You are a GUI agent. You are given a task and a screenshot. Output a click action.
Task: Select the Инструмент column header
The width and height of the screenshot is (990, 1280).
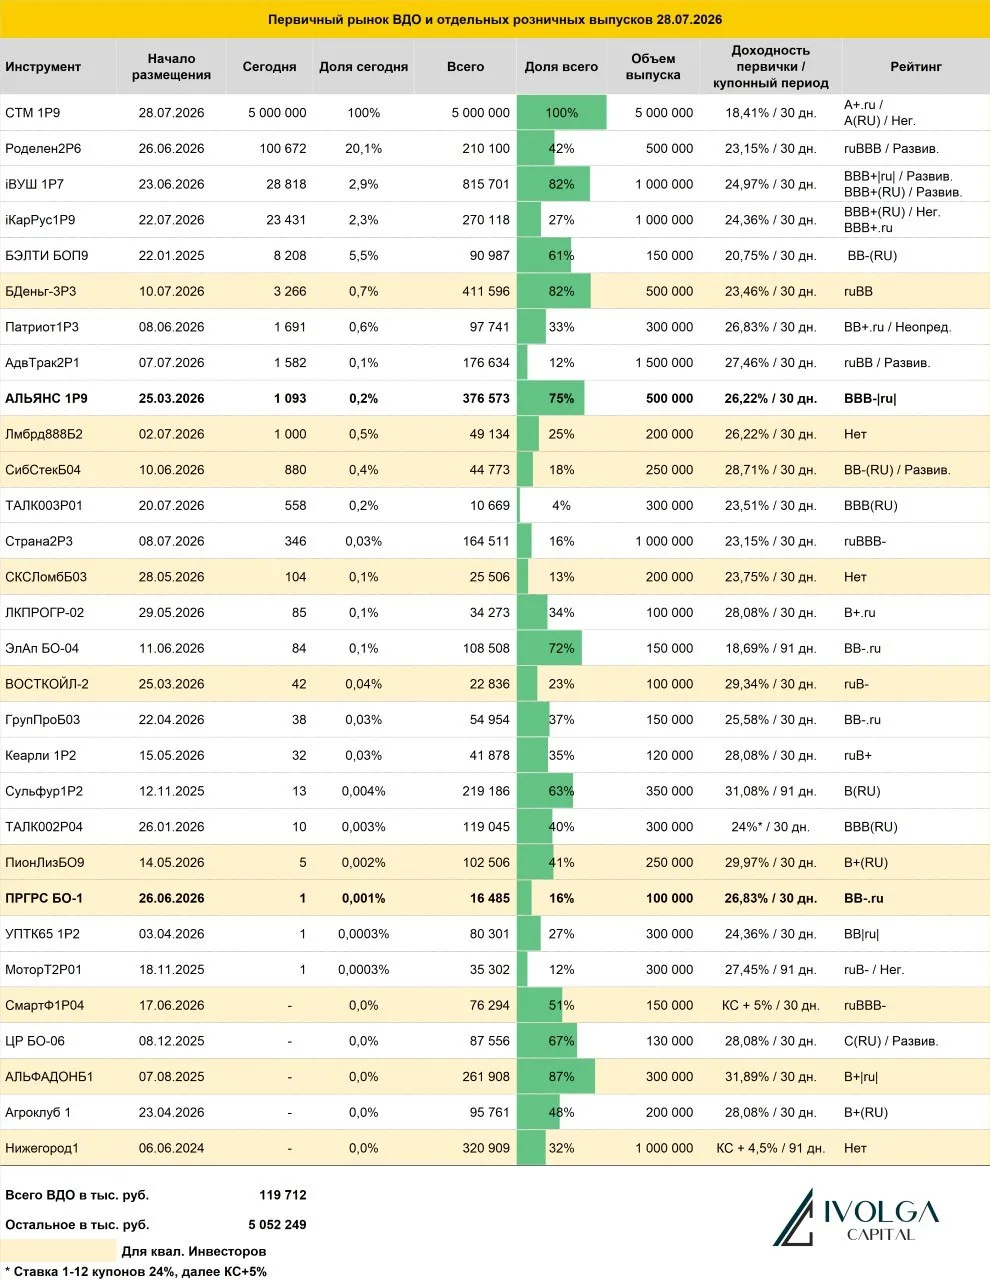tap(43, 67)
